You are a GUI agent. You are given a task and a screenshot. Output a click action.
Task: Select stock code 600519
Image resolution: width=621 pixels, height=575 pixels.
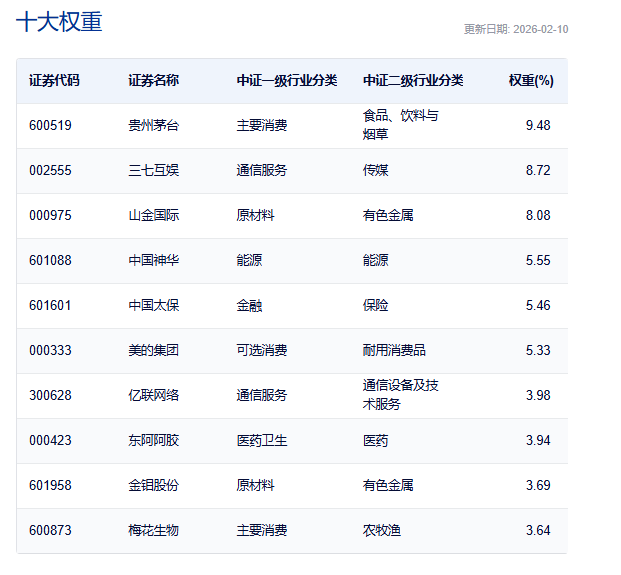click(x=50, y=126)
